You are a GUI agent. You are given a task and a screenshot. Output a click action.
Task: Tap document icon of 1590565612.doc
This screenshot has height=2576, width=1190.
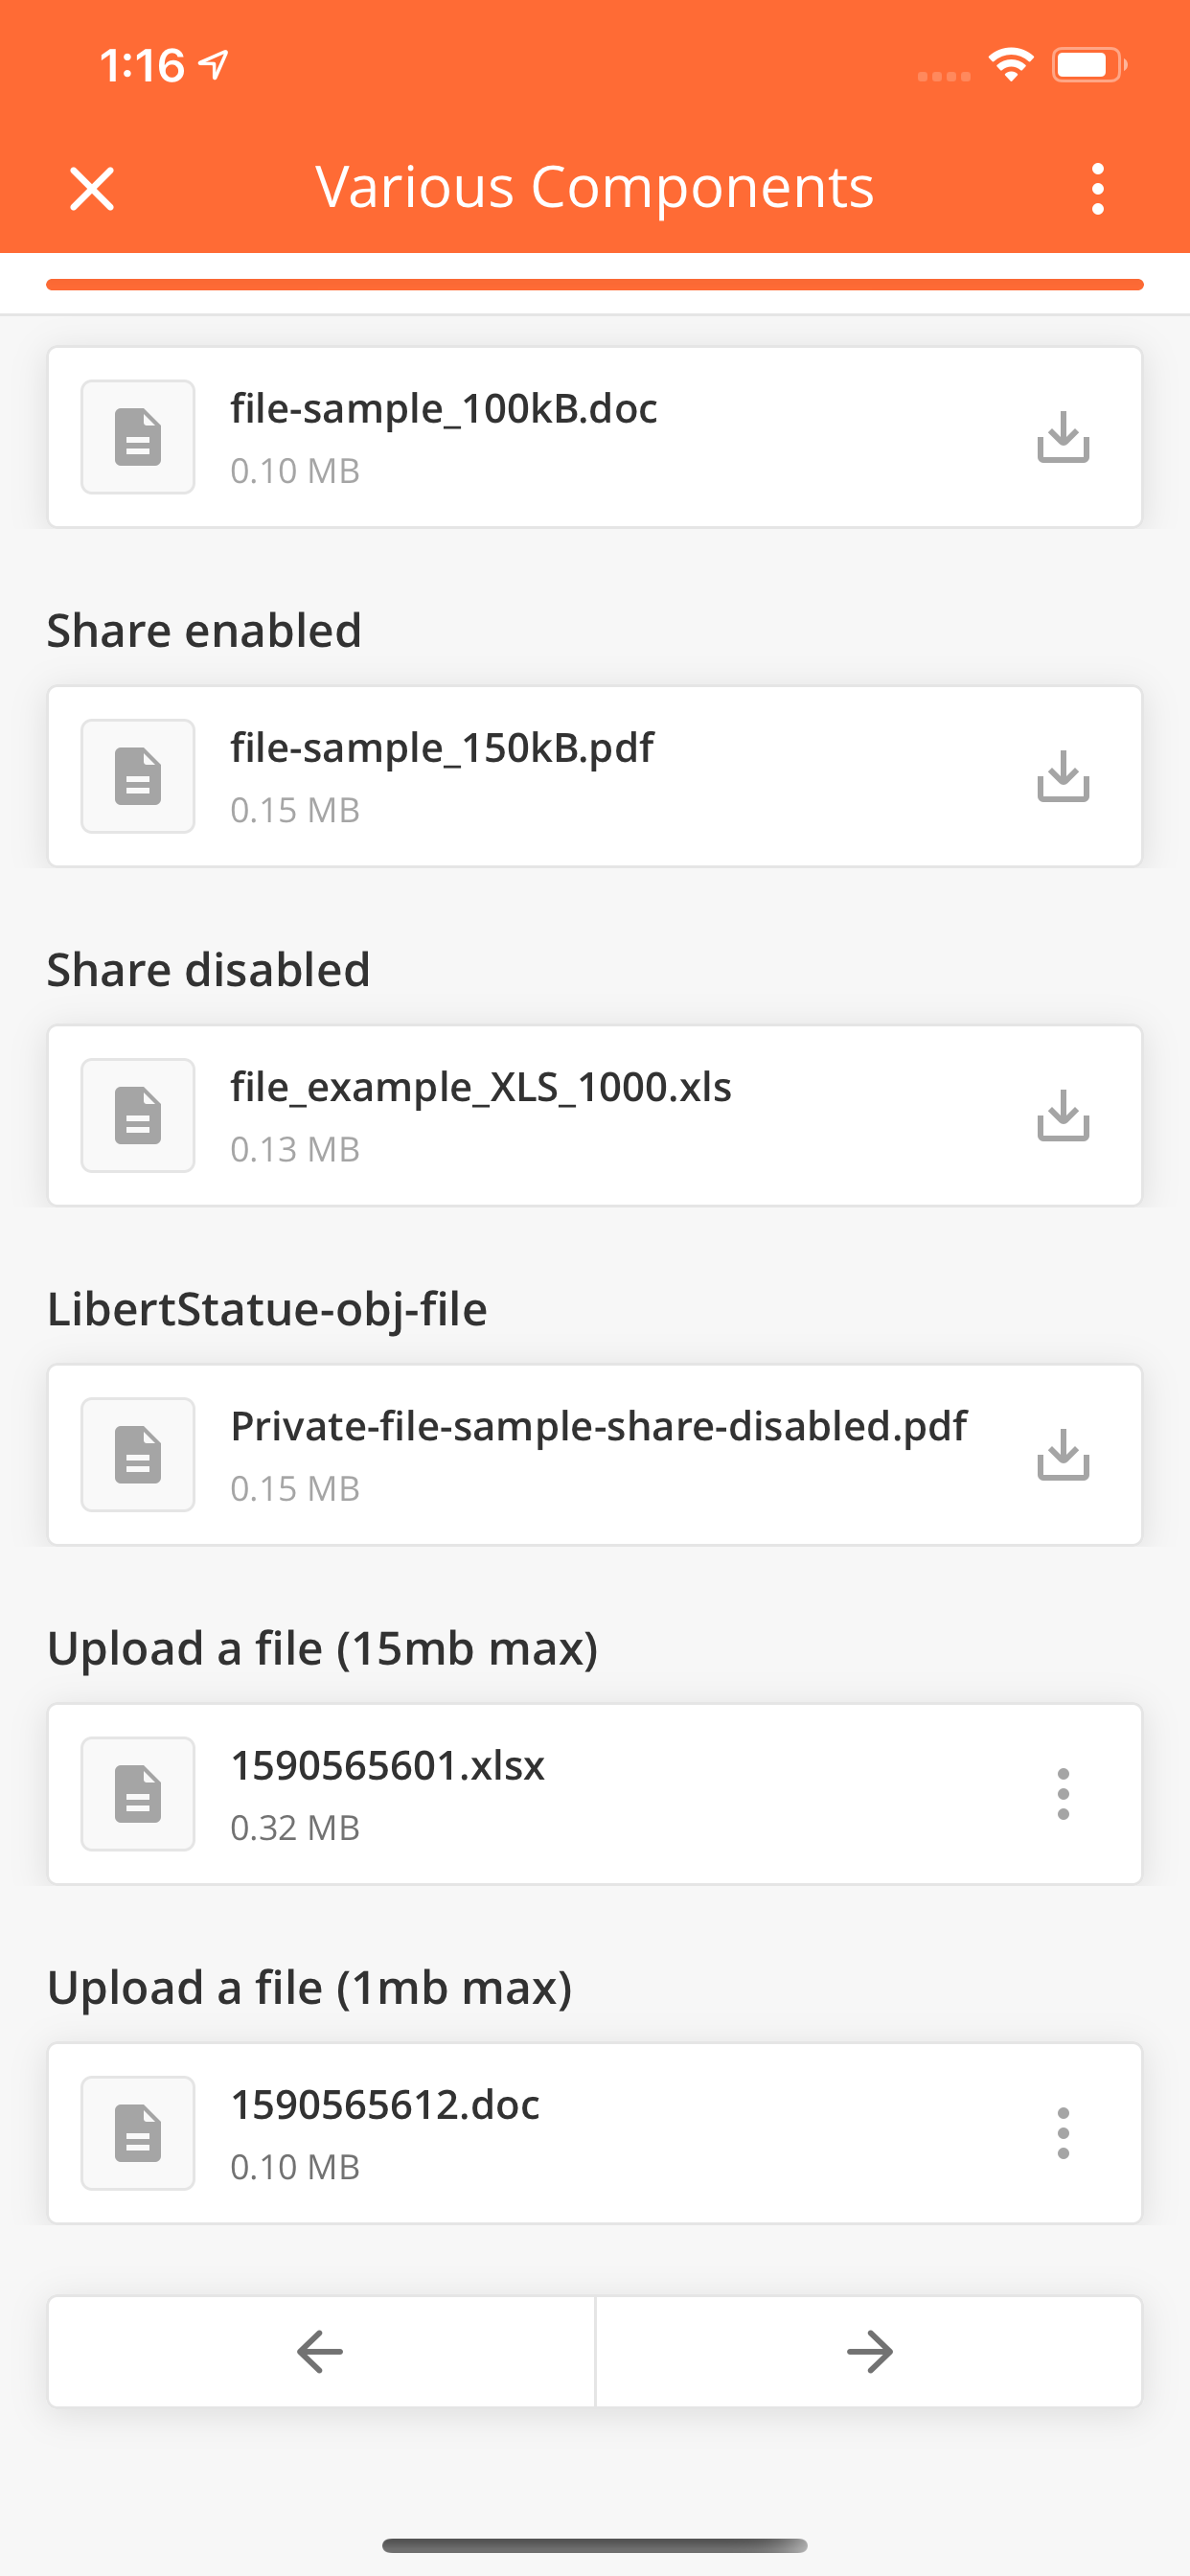138,2133
